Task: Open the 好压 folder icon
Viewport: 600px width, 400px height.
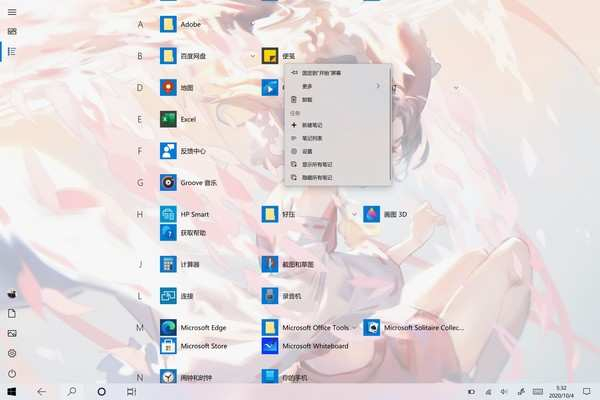Action: click(x=270, y=214)
